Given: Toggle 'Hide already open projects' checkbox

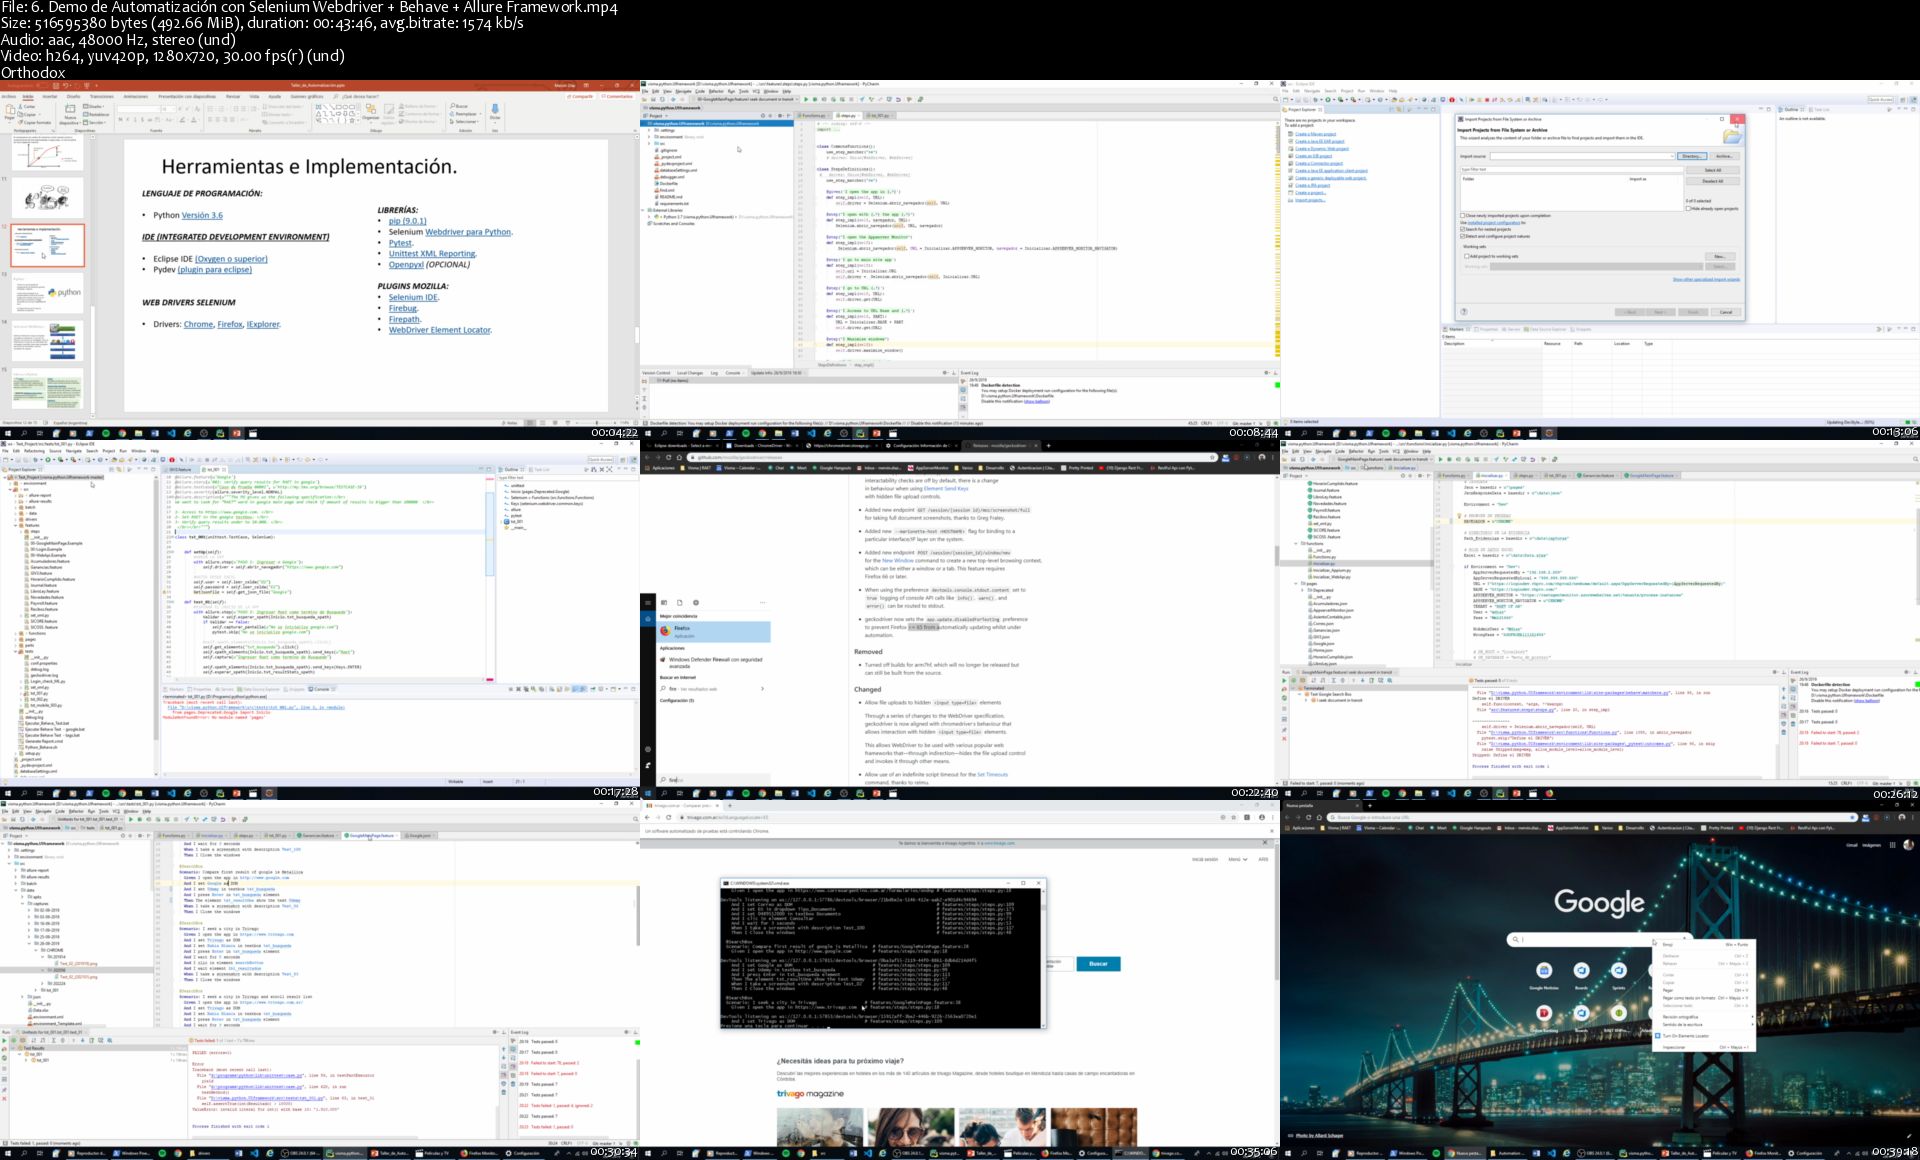Looking at the screenshot, I should pyautogui.click(x=1689, y=208).
